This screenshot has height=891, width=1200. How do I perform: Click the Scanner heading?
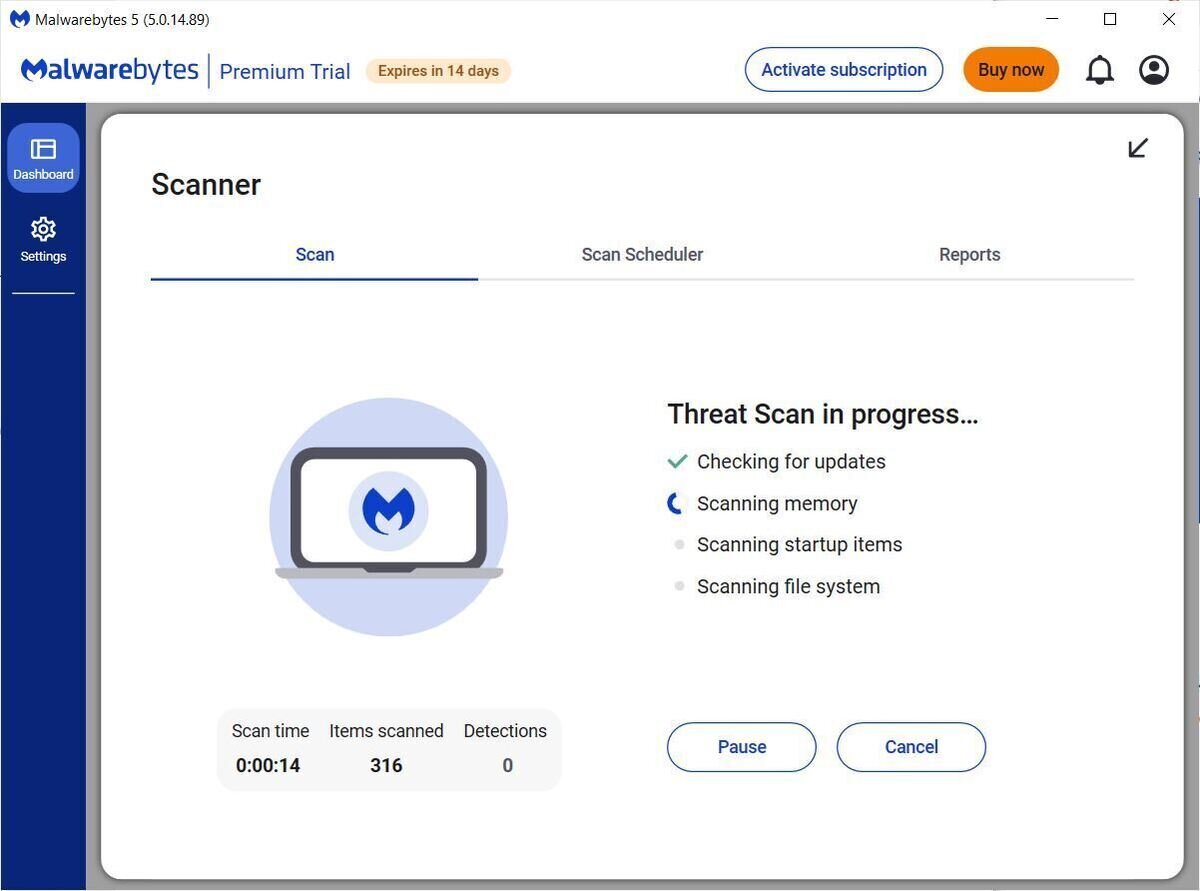(x=206, y=184)
